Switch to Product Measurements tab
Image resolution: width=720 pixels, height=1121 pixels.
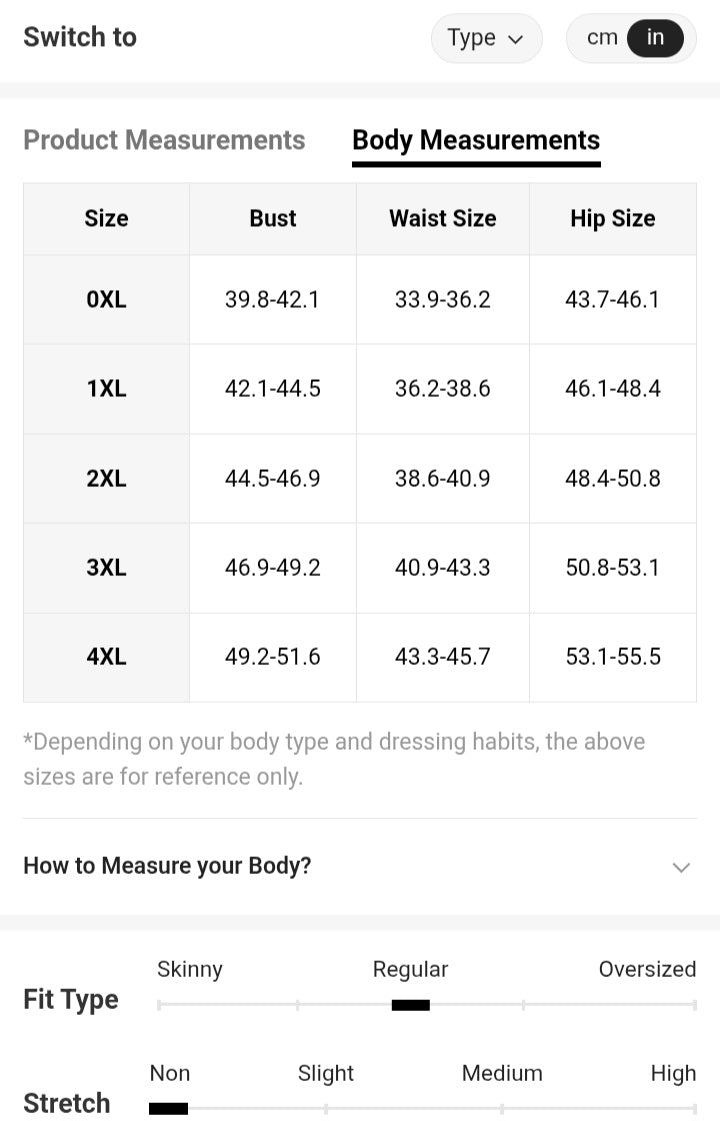click(164, 140)
